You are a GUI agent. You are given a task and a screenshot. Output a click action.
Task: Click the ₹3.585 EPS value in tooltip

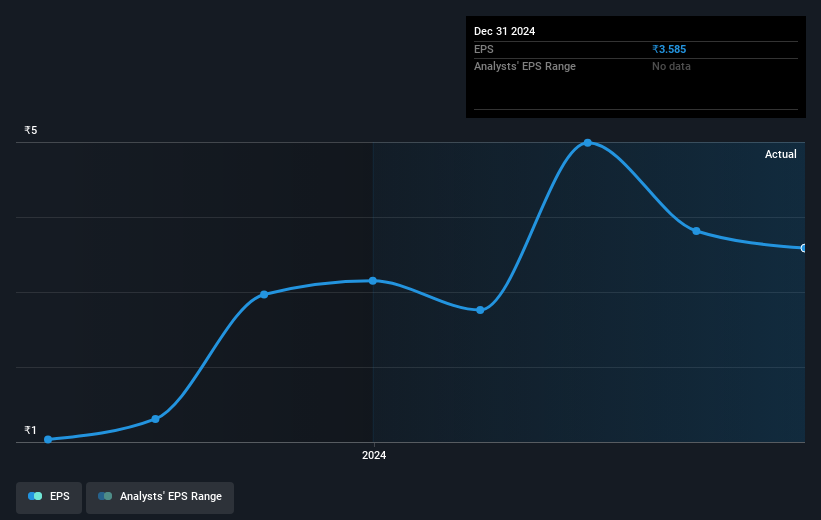coord(669,49)
